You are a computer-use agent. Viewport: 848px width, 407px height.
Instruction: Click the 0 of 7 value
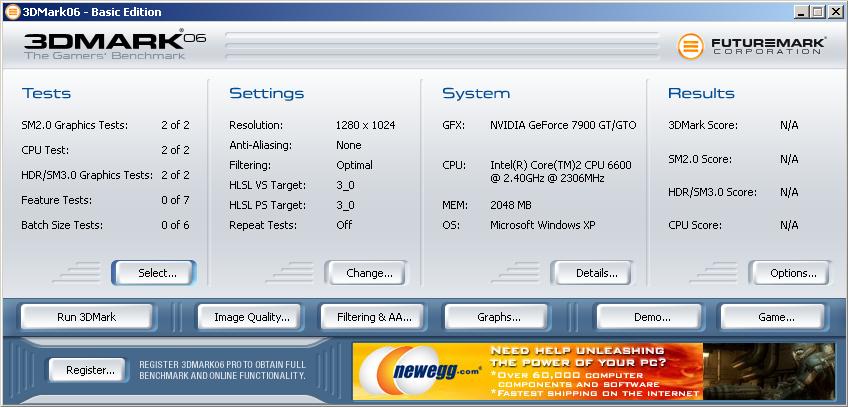coord(175,200)
